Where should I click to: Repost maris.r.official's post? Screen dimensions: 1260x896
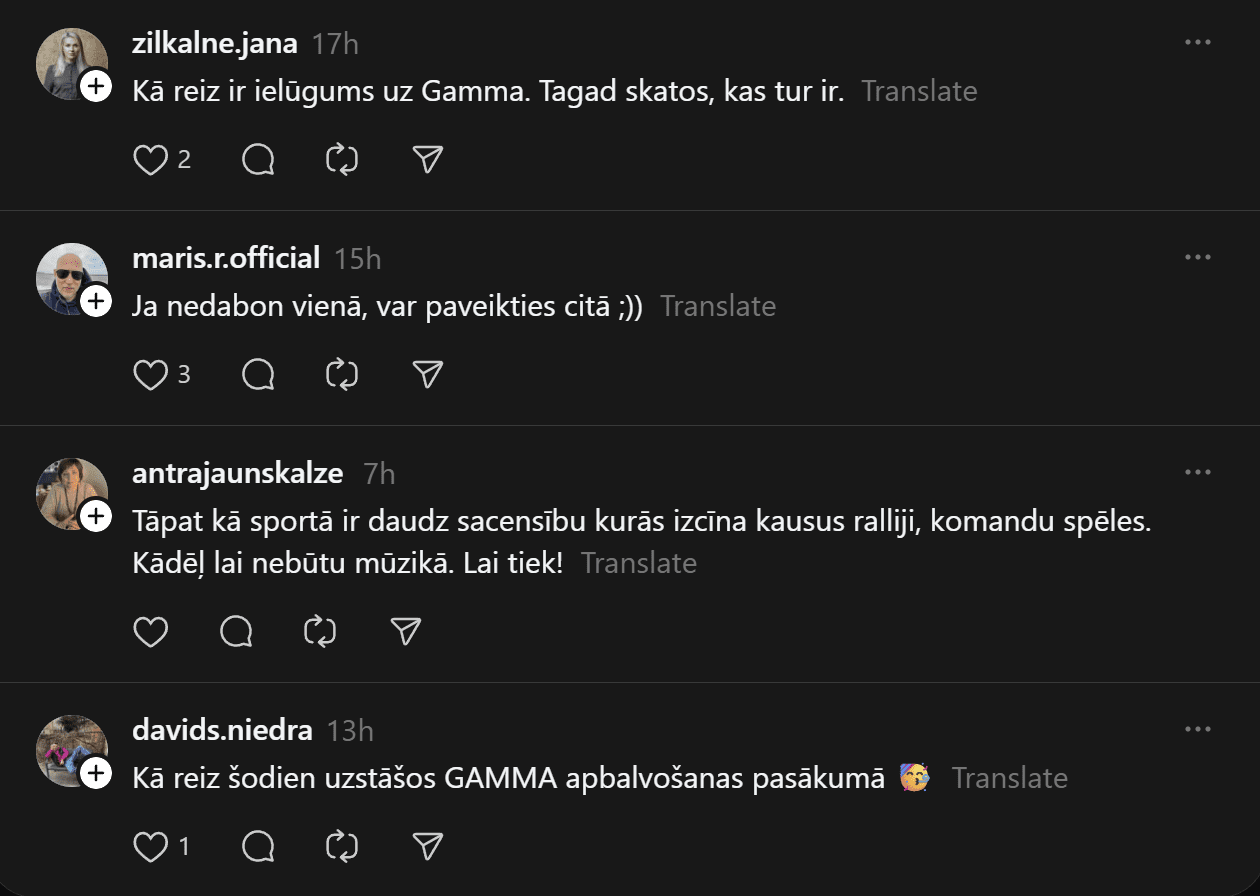(x=342, y=375)
